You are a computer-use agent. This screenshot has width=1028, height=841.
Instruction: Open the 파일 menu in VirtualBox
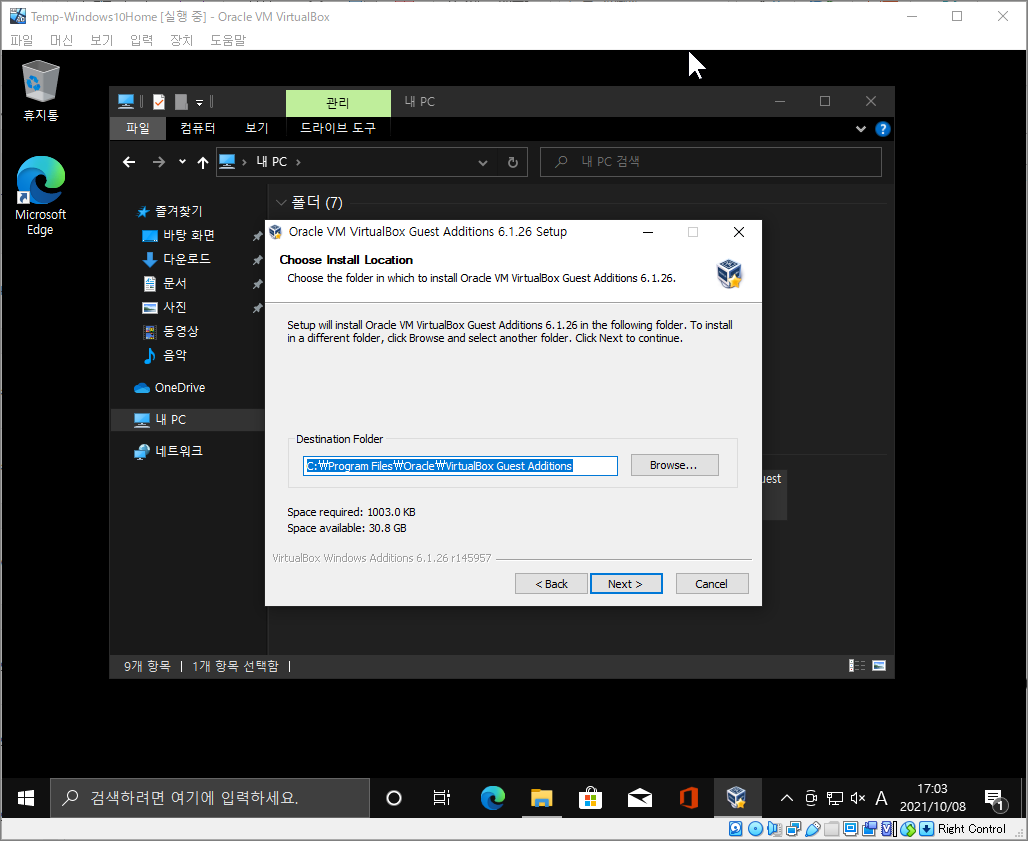[22, 40]
